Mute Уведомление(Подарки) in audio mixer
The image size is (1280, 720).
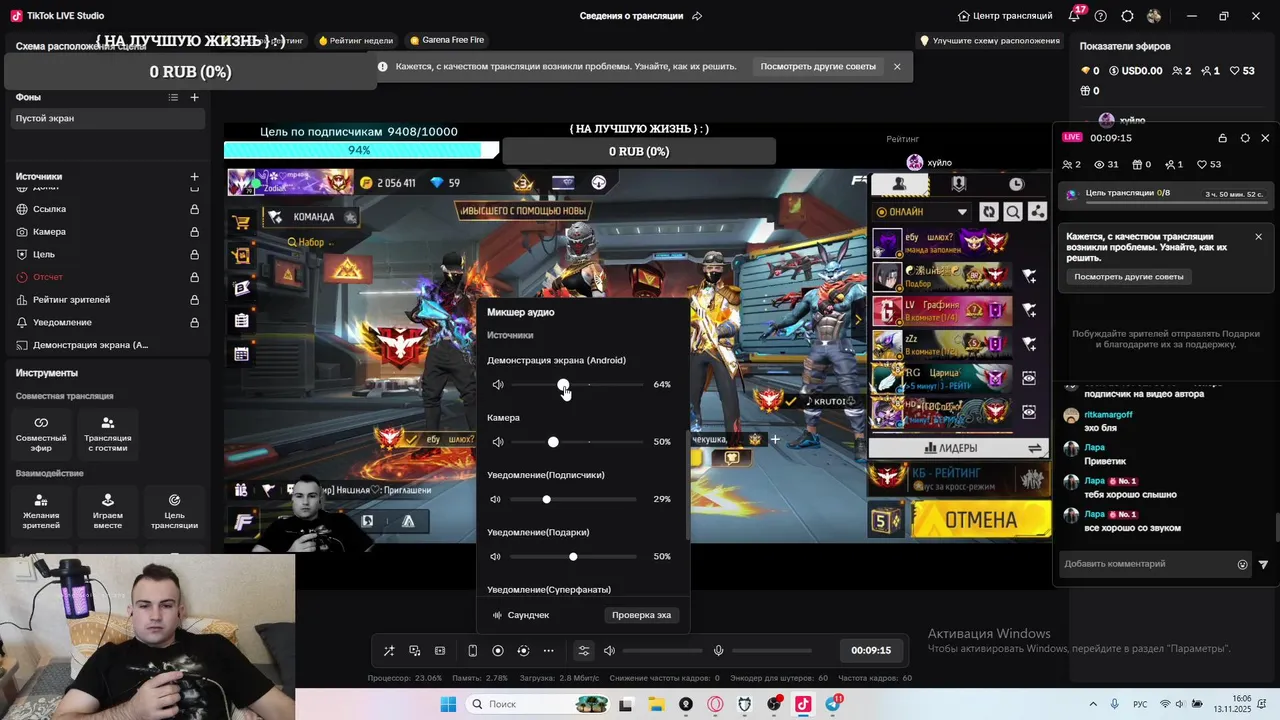click(495, 556)
